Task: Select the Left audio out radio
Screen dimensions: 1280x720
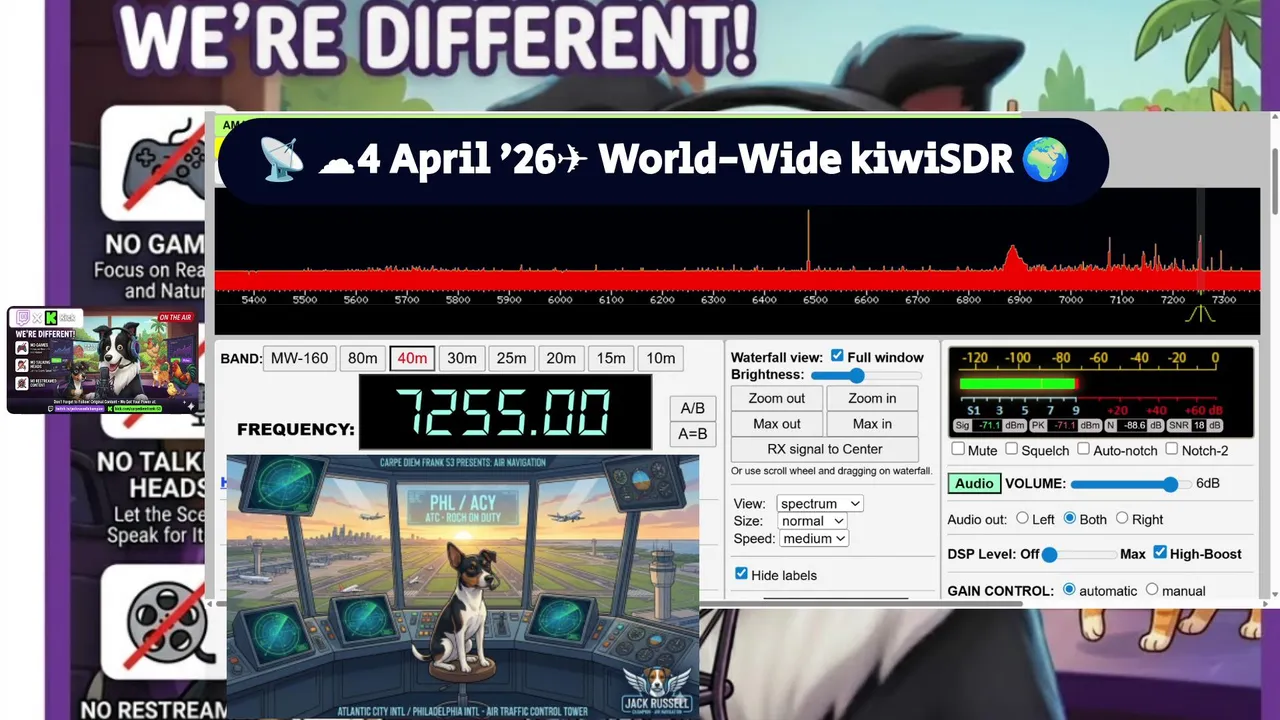Action: [x=1022, y=518]
